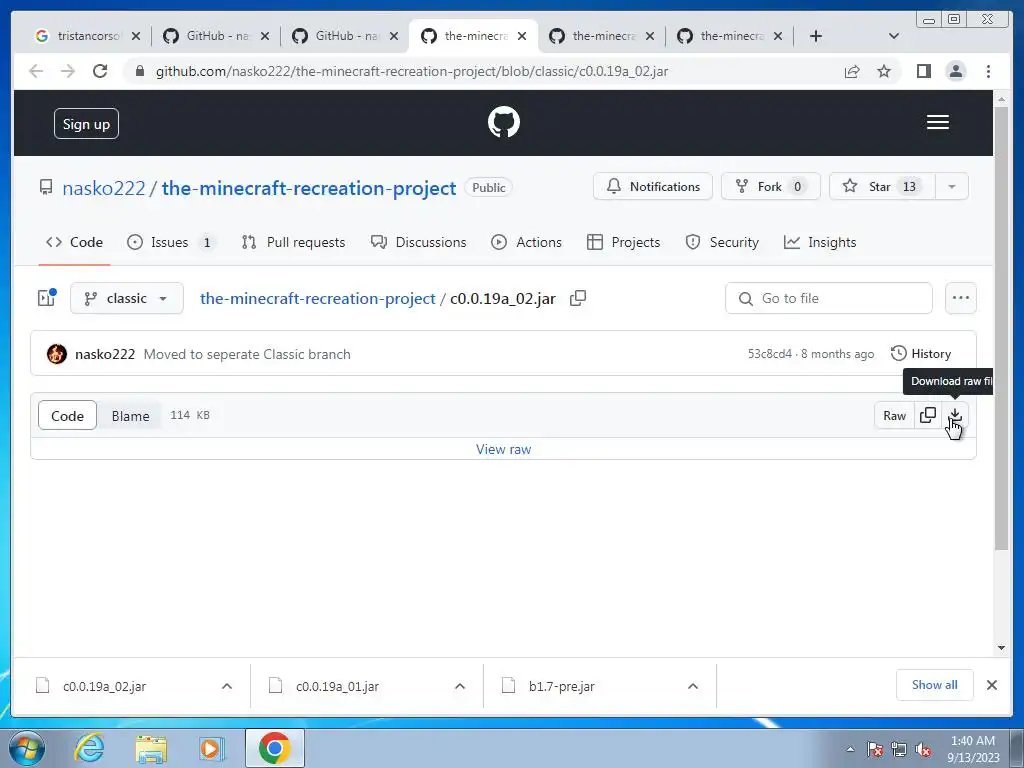Open Windows Explorer from taskbar
The width and height of the screenshot is (1024, 768).
(x=151, y=748)
